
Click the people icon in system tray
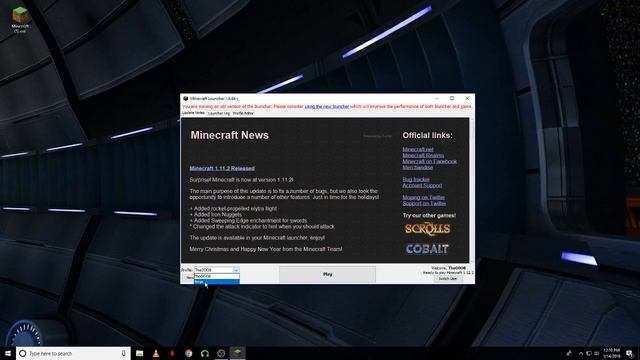pos(569,353)
